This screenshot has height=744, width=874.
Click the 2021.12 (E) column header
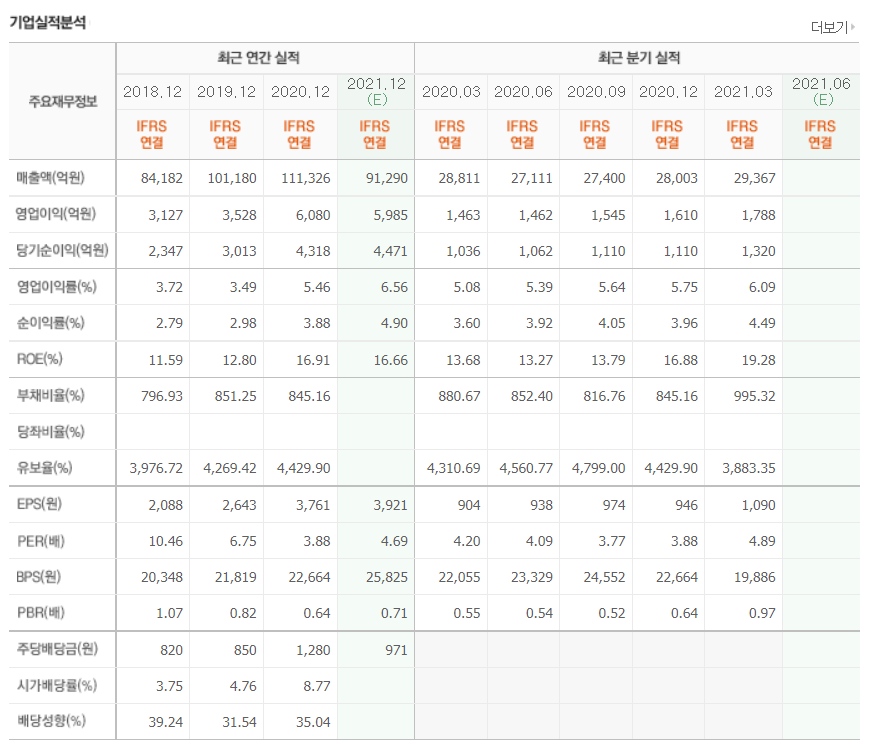[376, 91]
